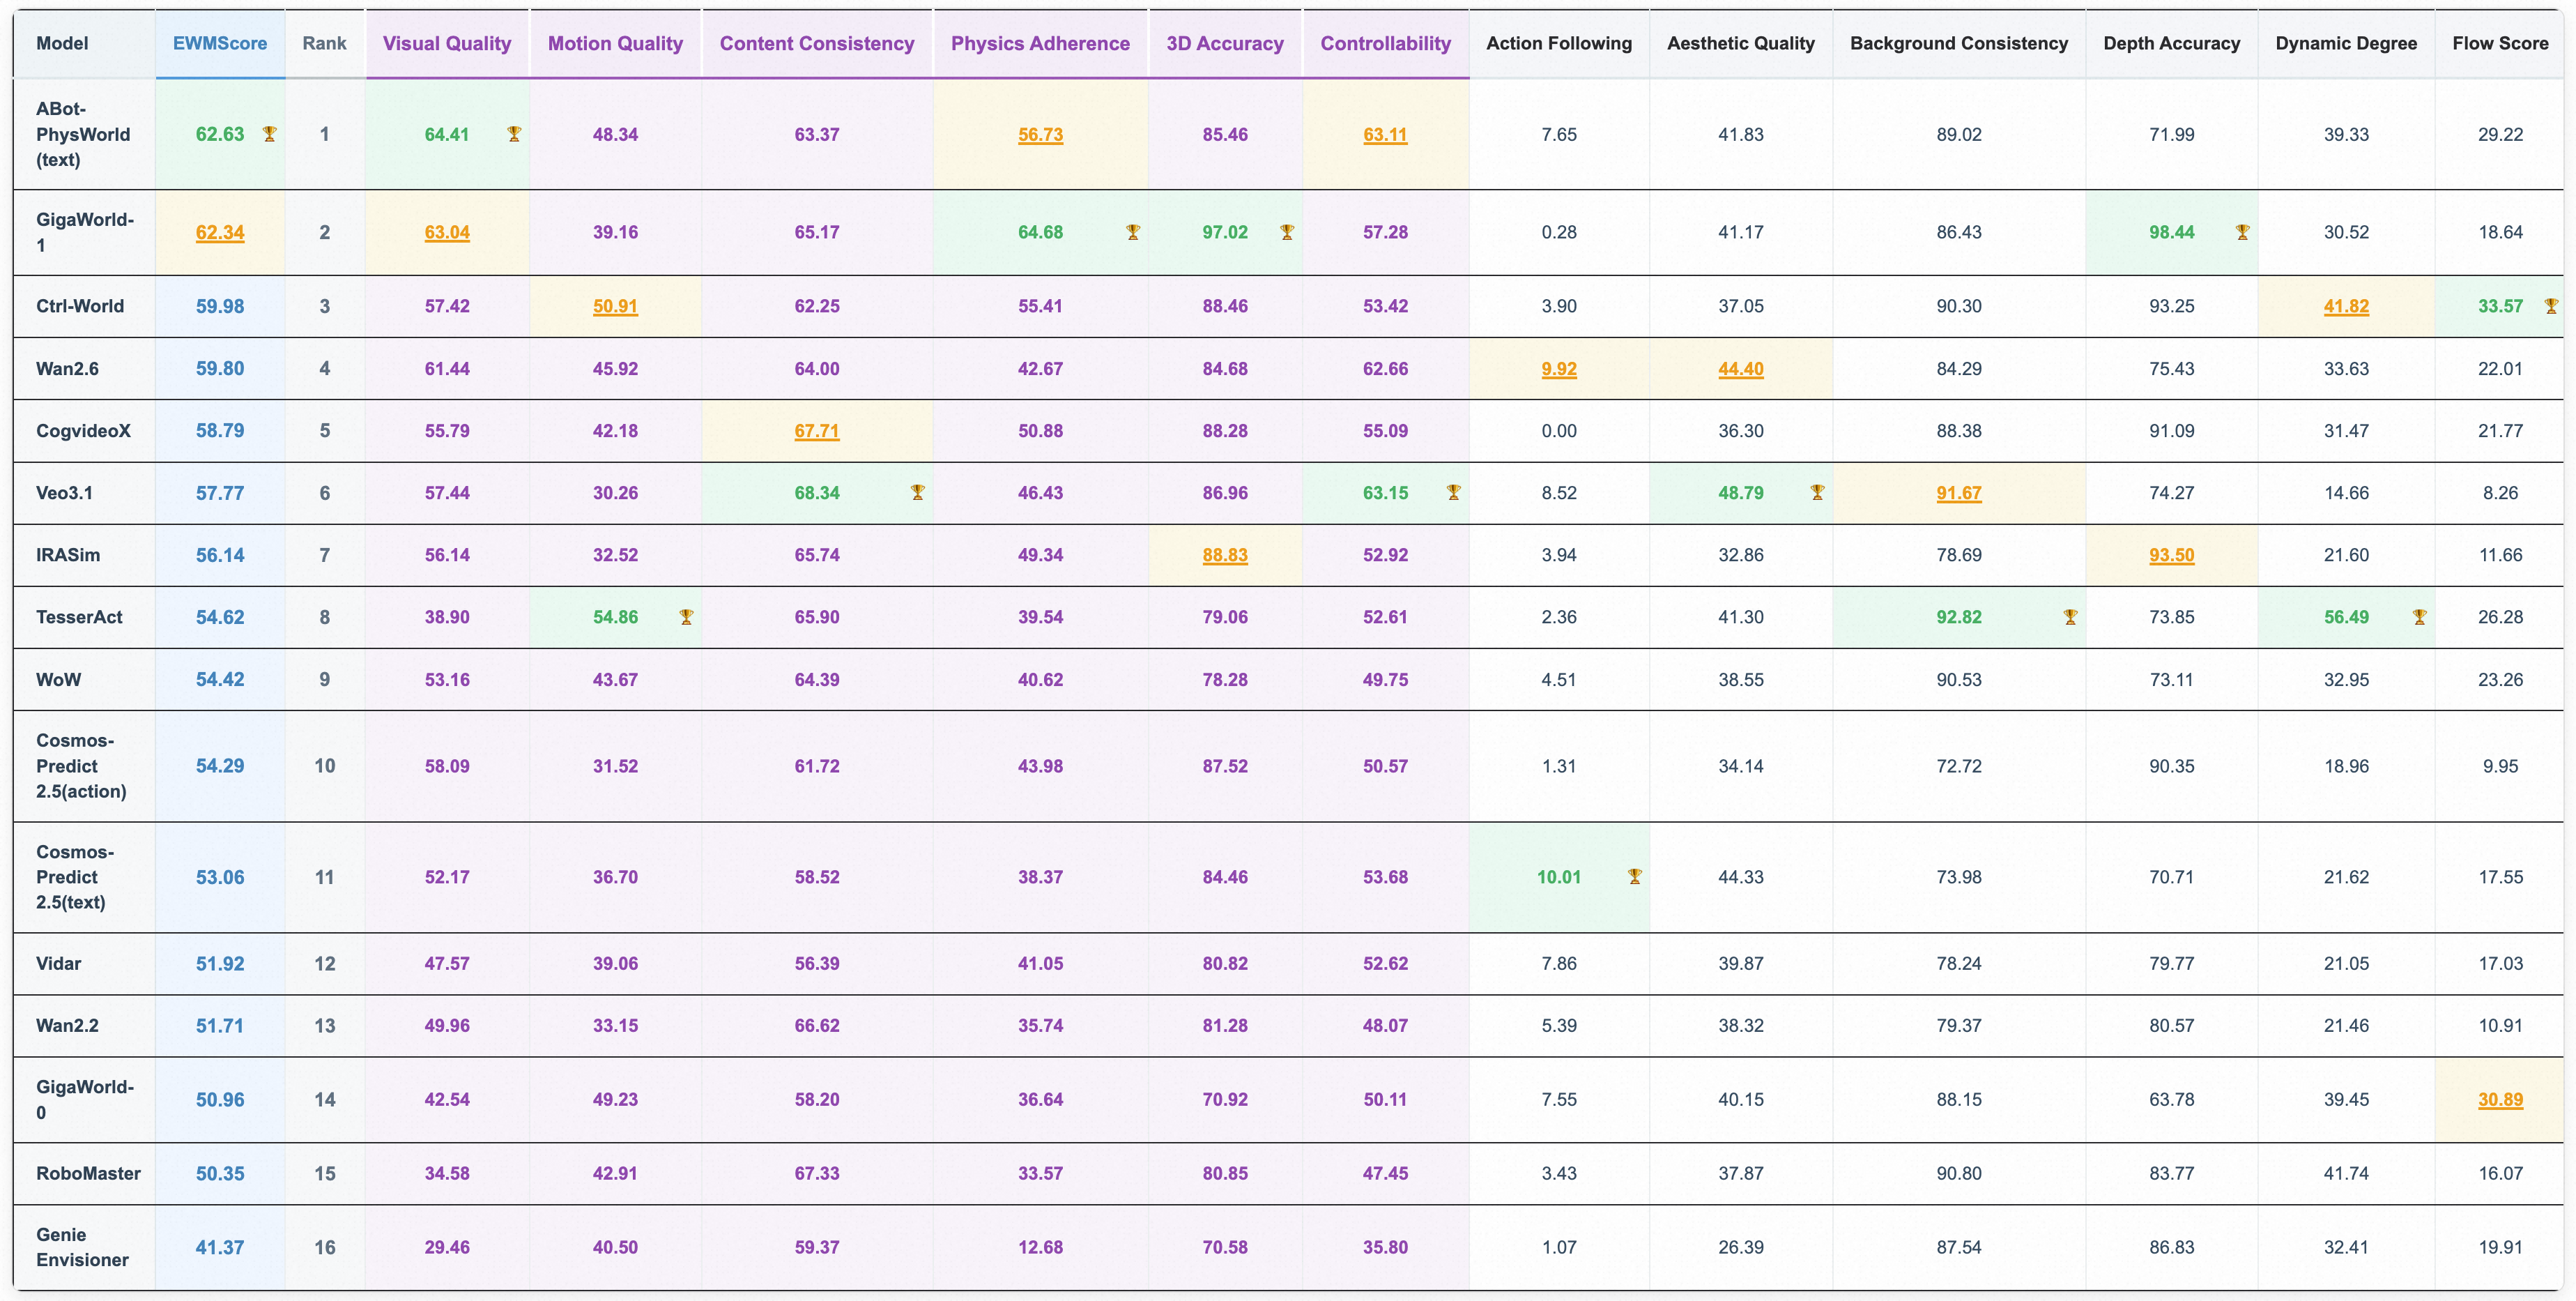Click the TesserAct model name
This screenshot has height=1301, width=2576.
coord(79,617)
